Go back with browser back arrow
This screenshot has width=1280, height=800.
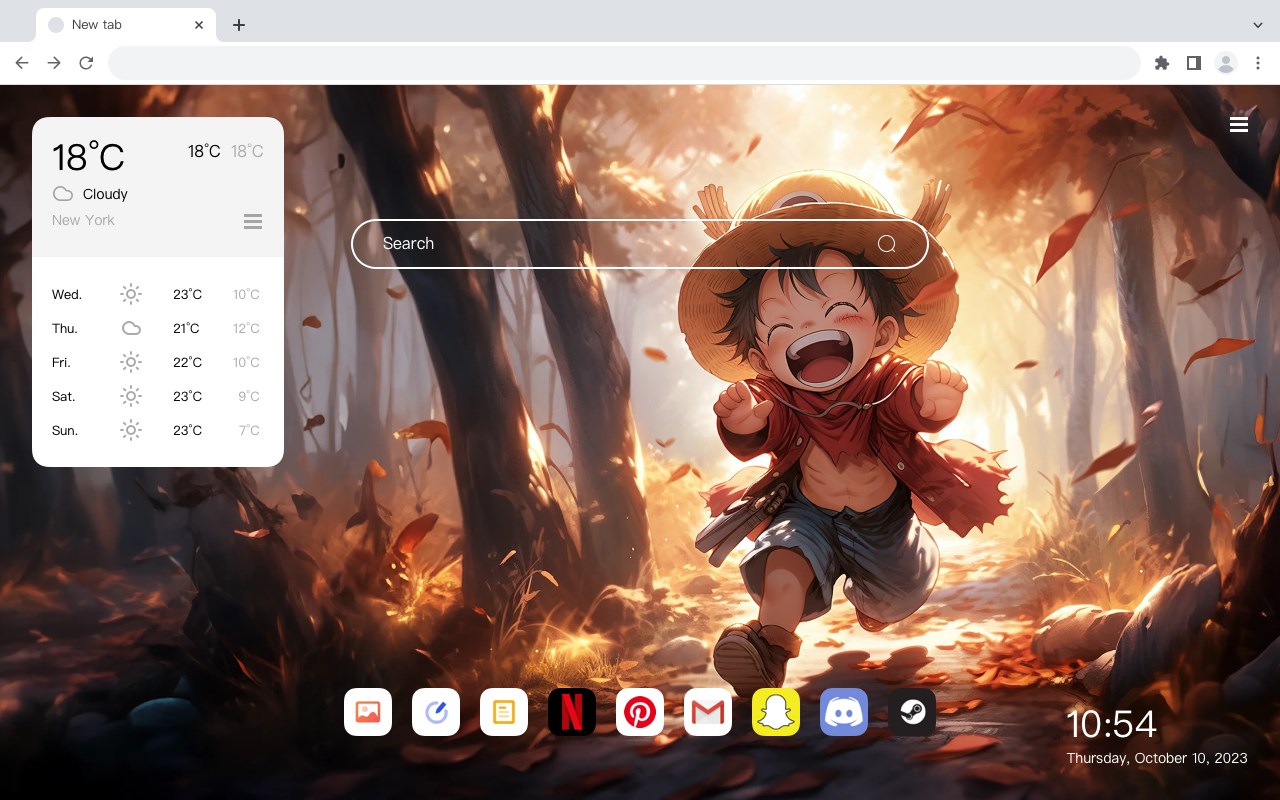[22, 63]
